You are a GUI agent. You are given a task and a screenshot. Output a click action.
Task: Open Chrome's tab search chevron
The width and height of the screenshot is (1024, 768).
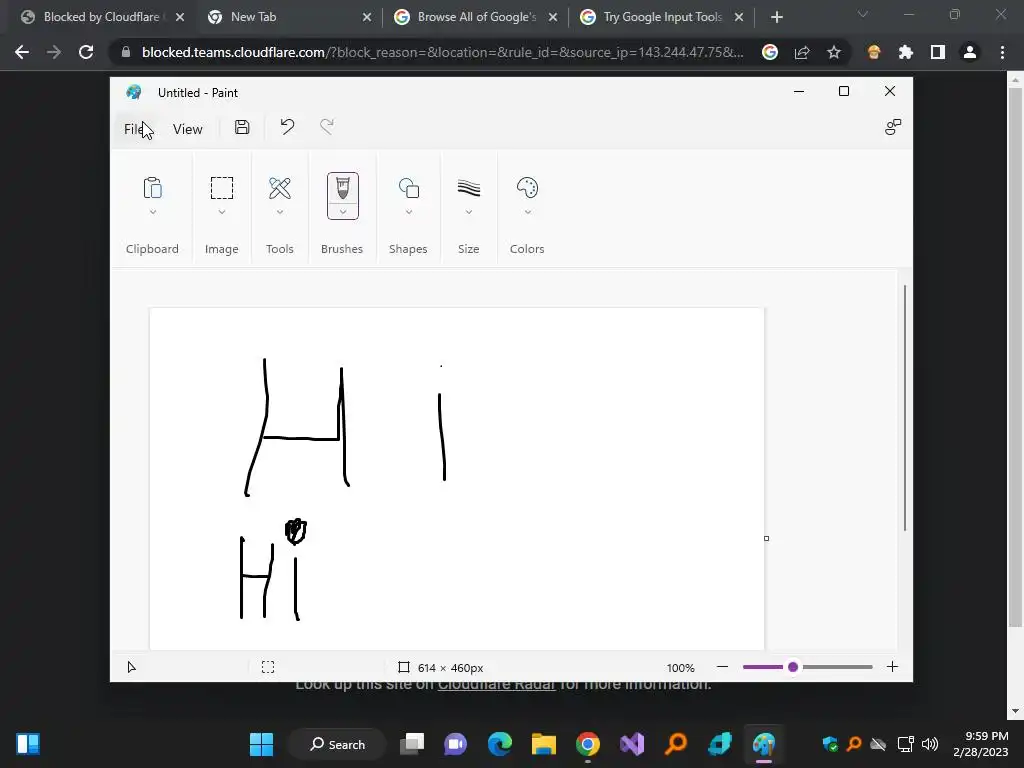(863, 14)
